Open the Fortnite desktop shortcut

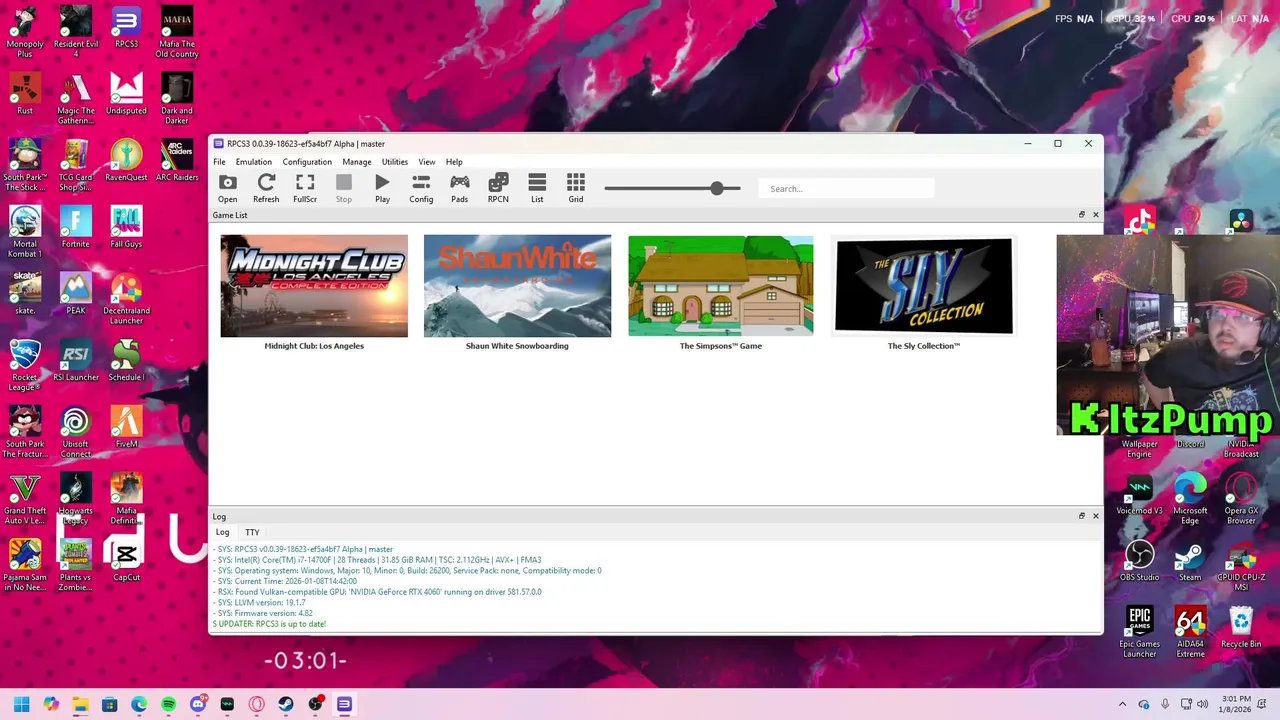[x=76, y=227]
